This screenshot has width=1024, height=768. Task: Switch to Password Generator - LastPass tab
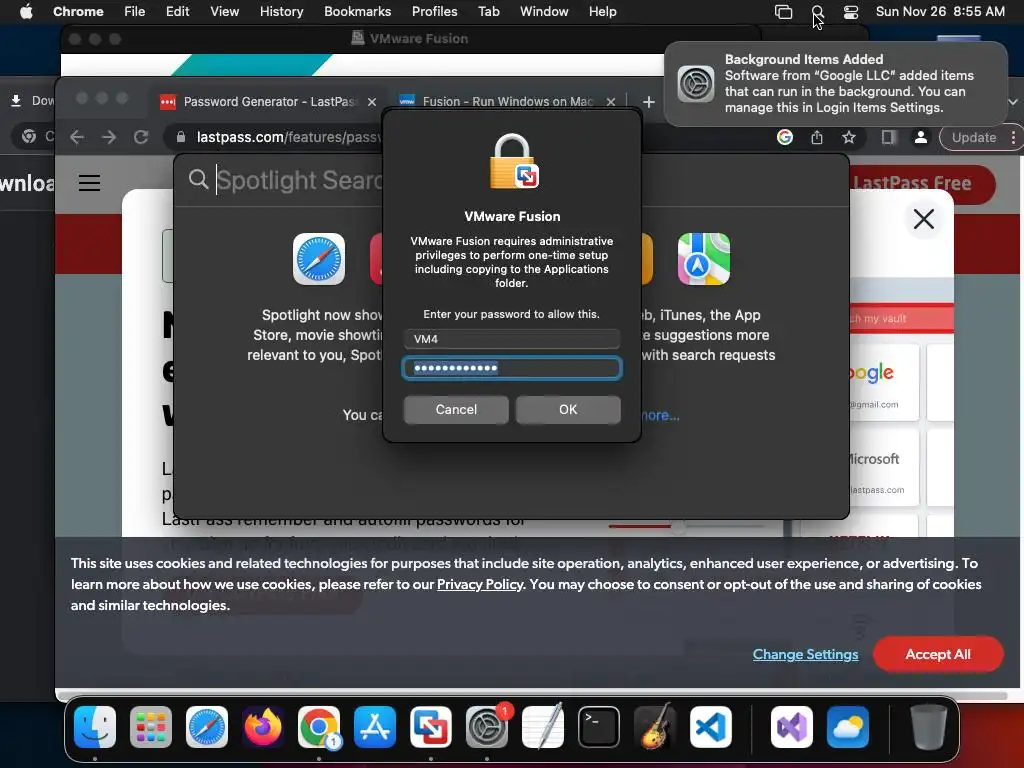(268, 101)
